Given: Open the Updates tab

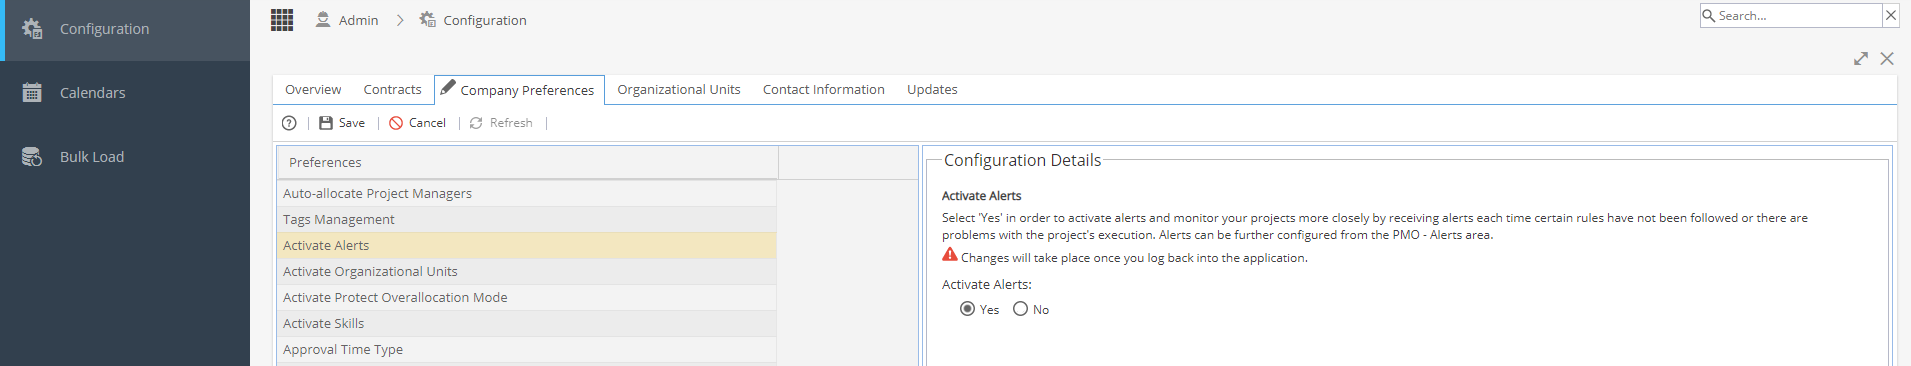Looking at the screenshot, I should 932,89.
